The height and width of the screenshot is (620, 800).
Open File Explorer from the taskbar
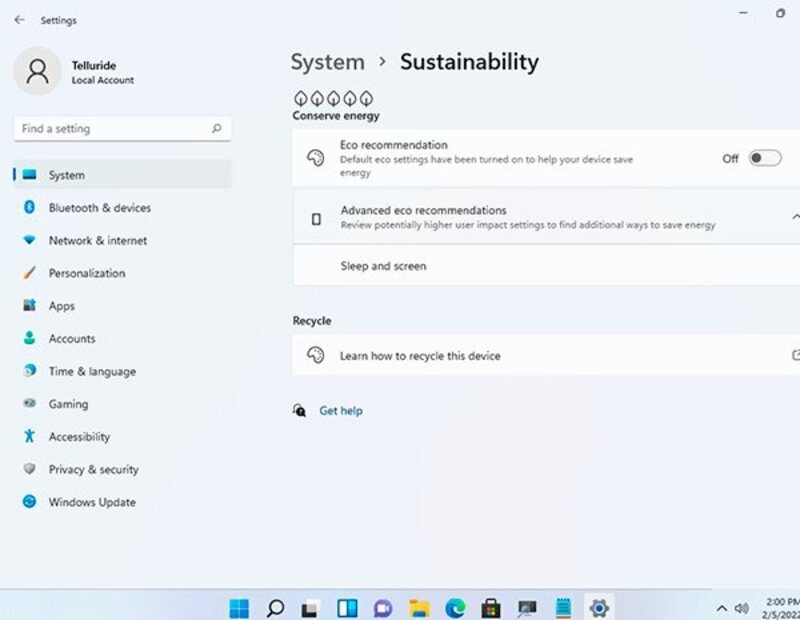tap(419, 607)
